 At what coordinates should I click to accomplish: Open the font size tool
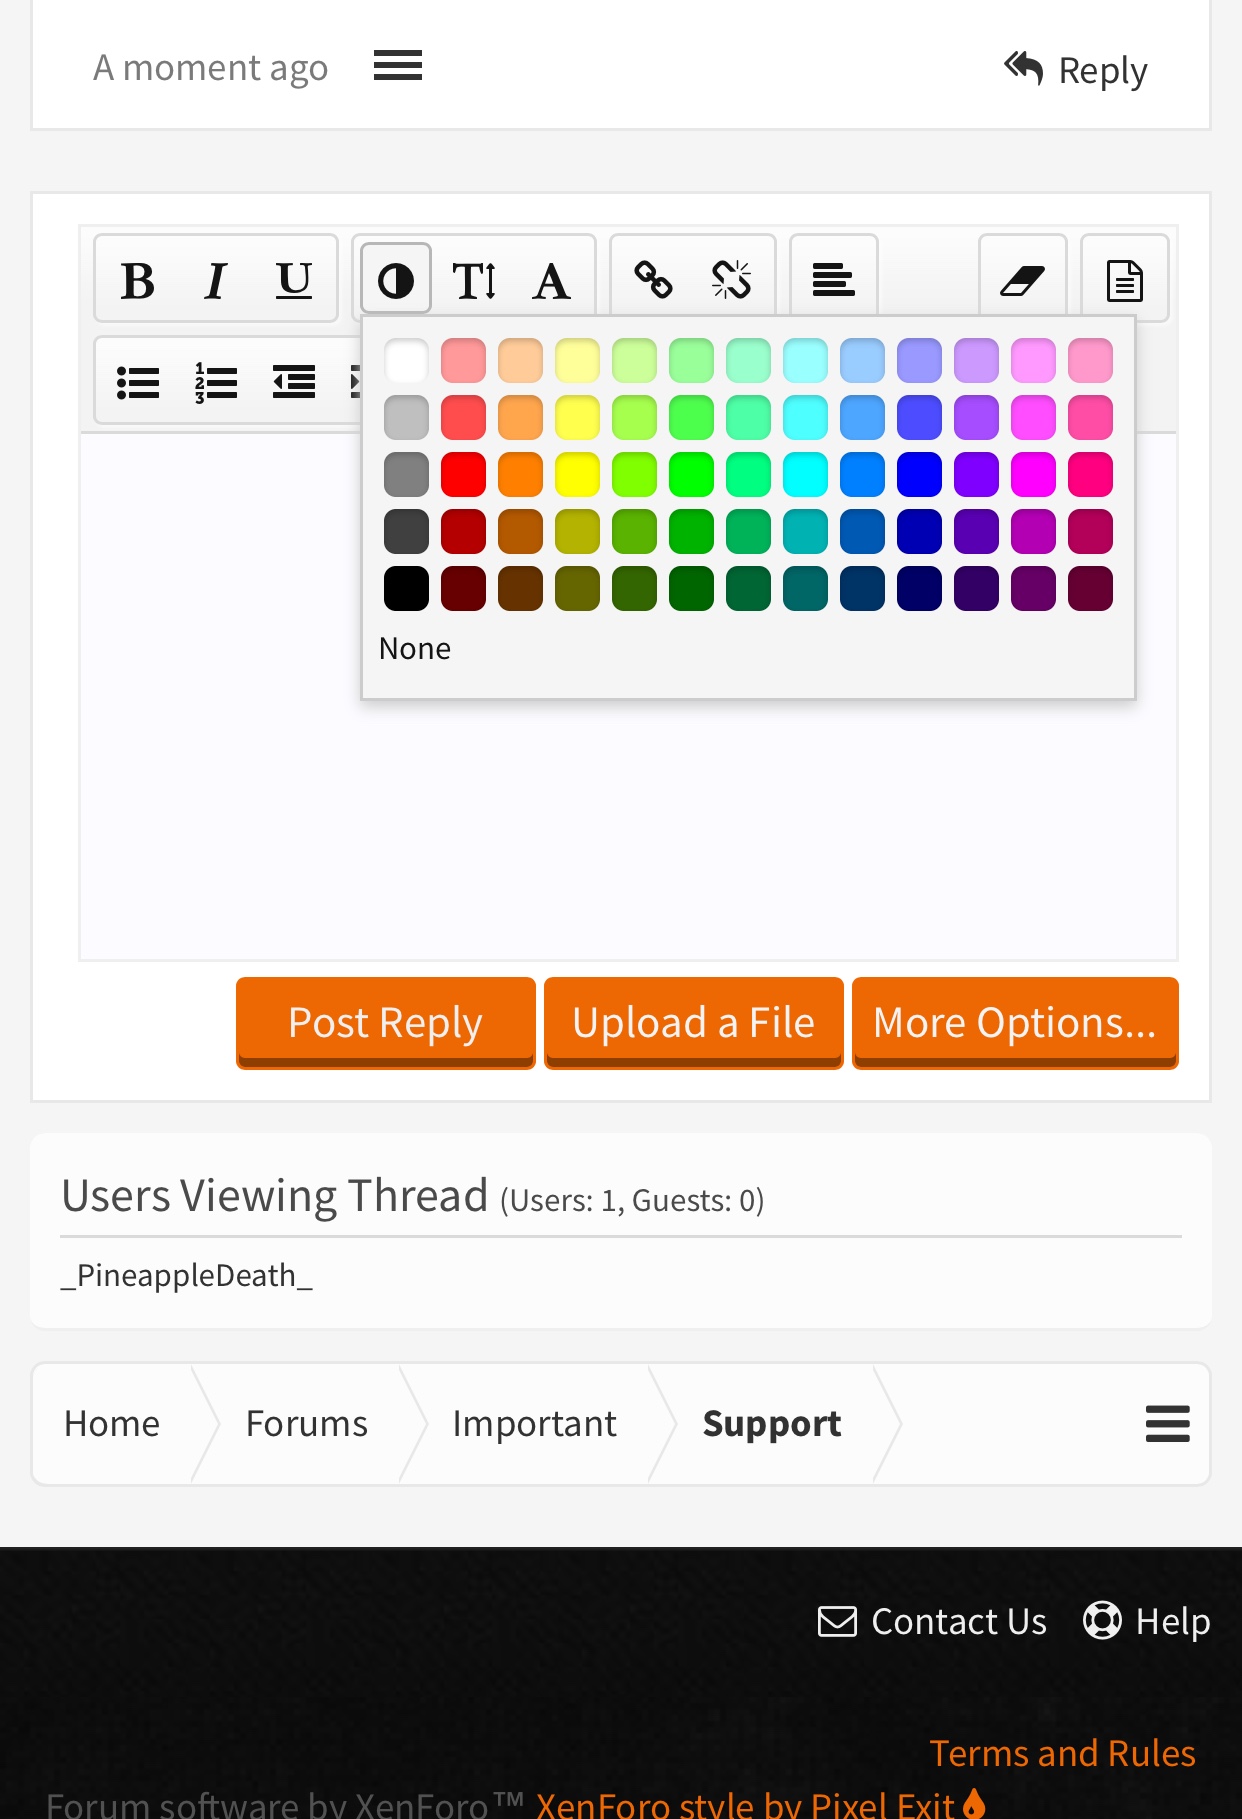[474, 280]
